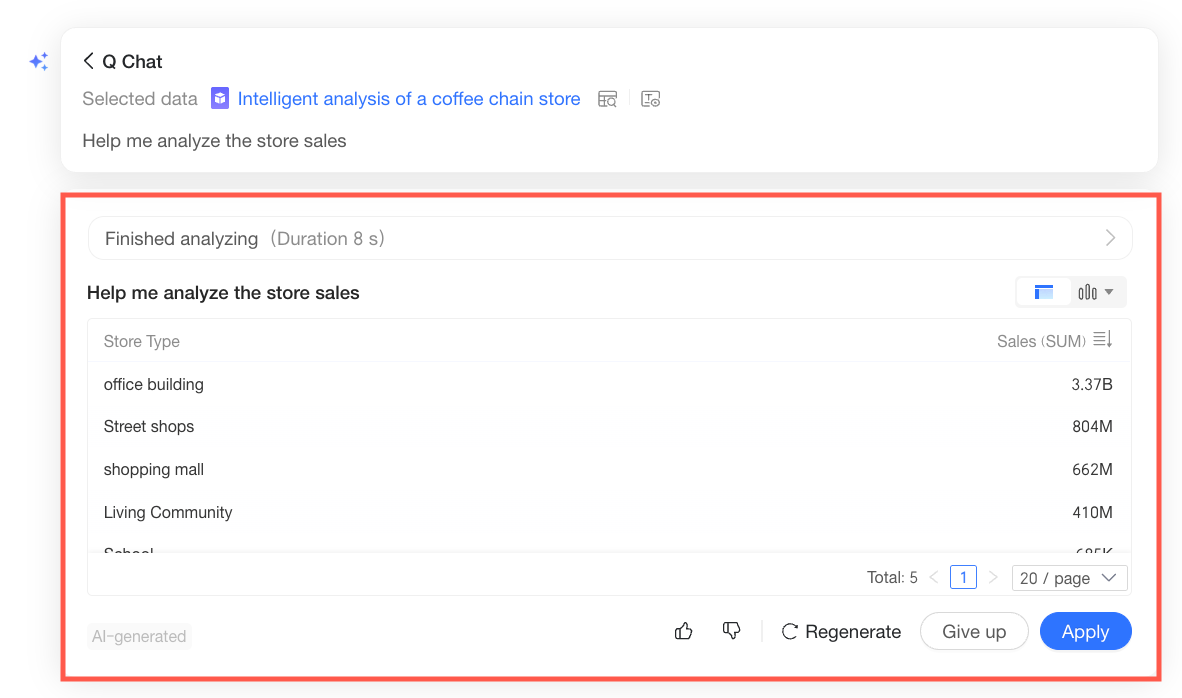Click the Store Type column header
This screenshot has width=1182, height=698.
coord(142,341)
